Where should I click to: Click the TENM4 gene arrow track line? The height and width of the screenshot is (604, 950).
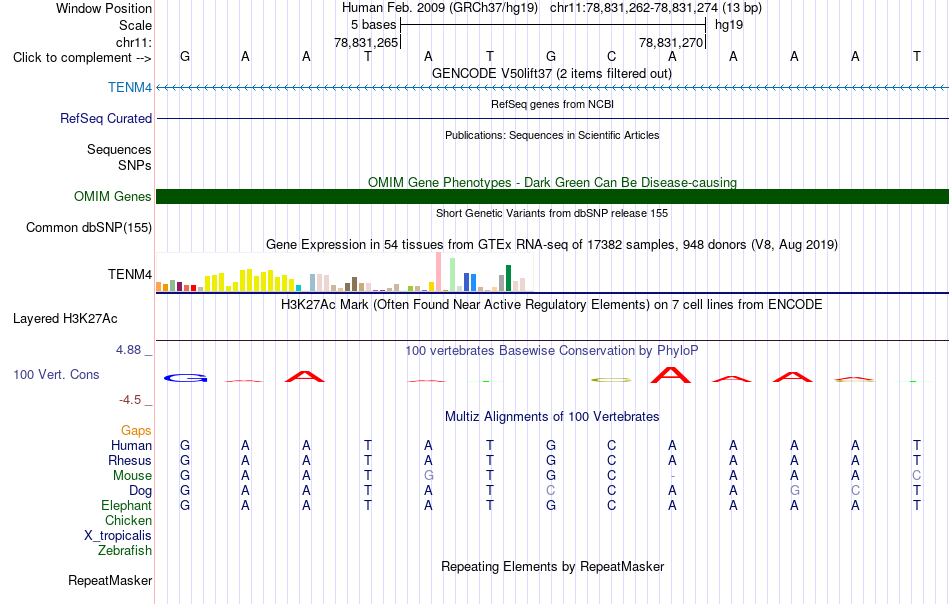coord(552,88)
